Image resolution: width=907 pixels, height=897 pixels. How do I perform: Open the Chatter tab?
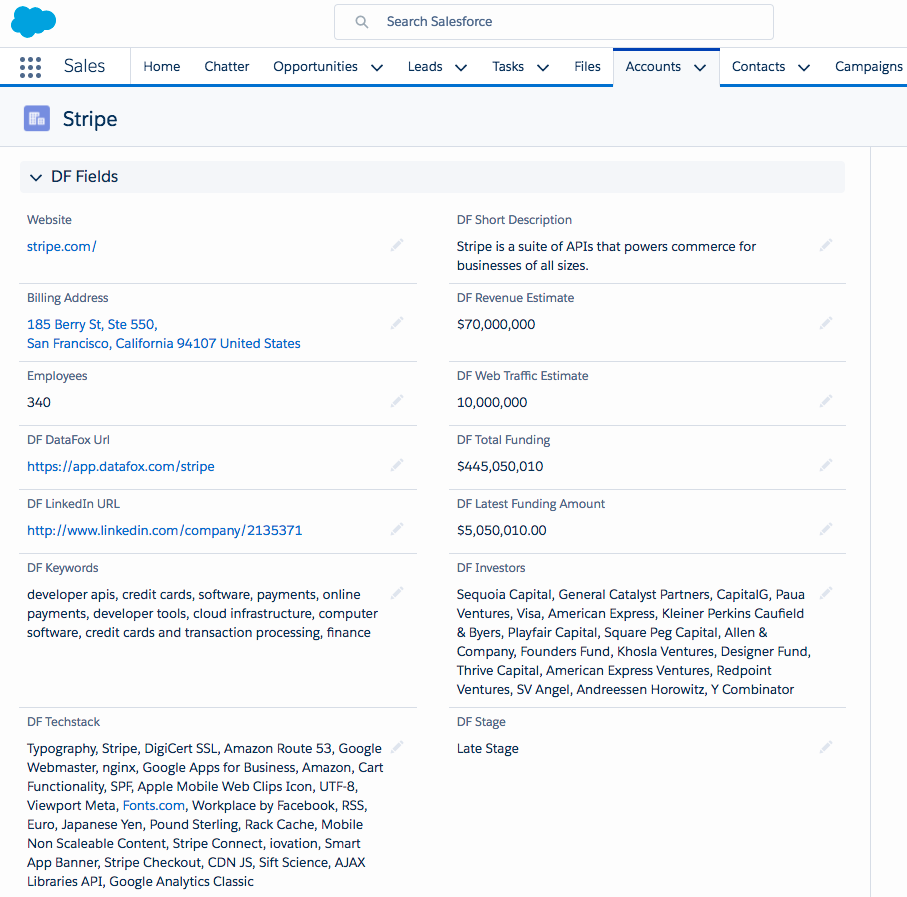[x=226, y=66]
